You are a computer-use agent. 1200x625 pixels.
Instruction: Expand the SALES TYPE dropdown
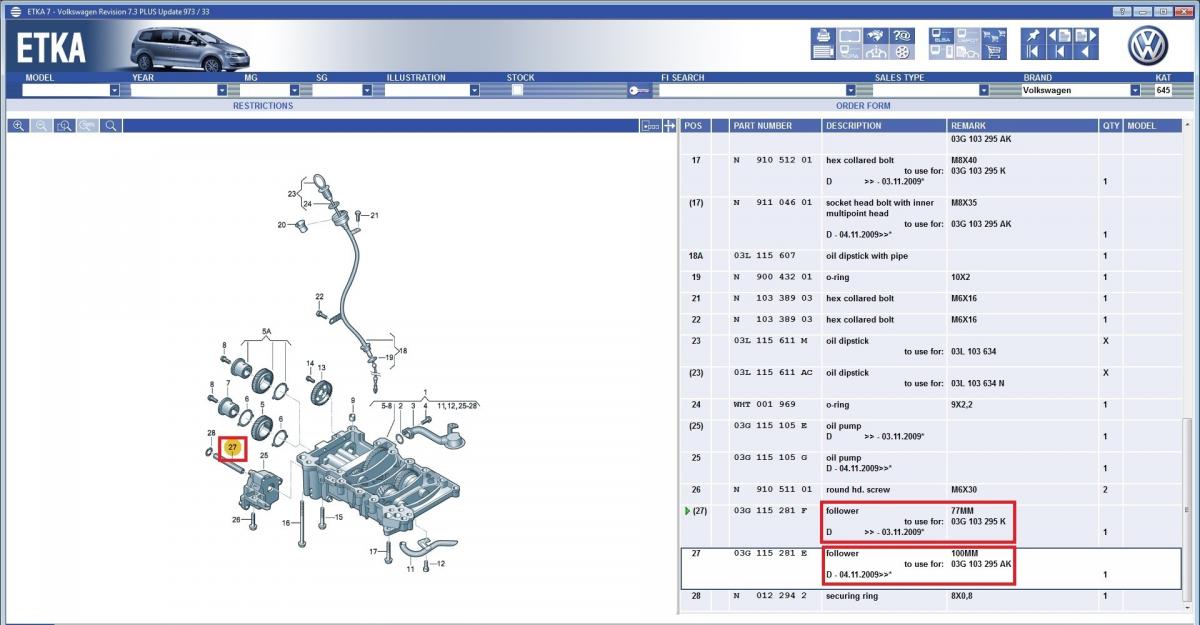click(984, 90)
